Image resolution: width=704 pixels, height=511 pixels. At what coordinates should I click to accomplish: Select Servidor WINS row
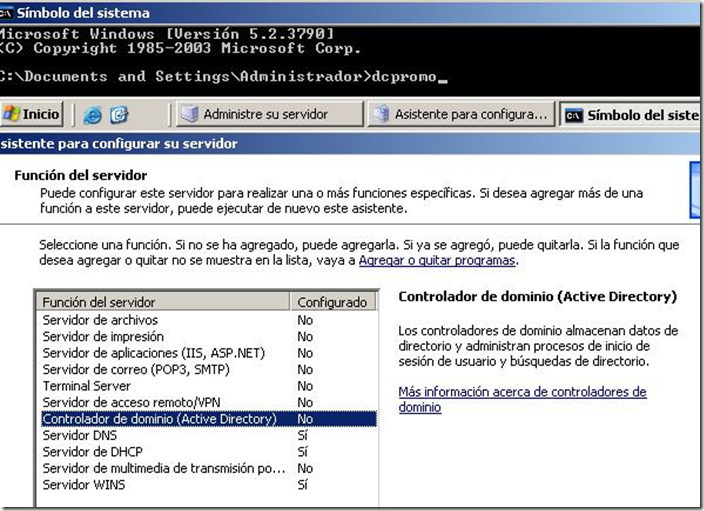pyautogui.click(x=209, y=485)
